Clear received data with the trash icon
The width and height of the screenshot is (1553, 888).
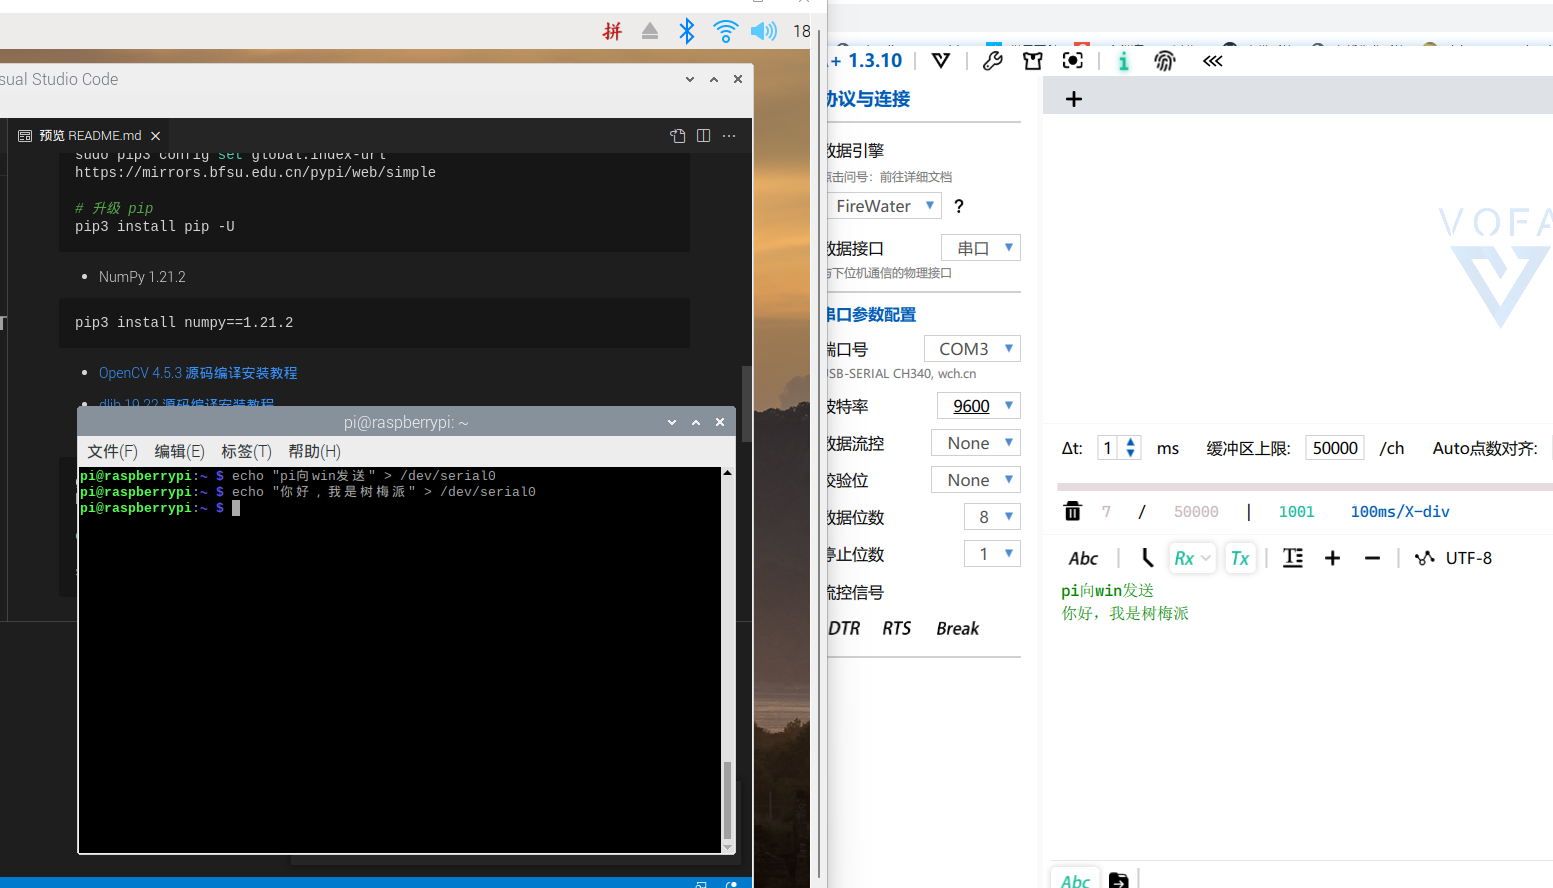coord(1072,511)
